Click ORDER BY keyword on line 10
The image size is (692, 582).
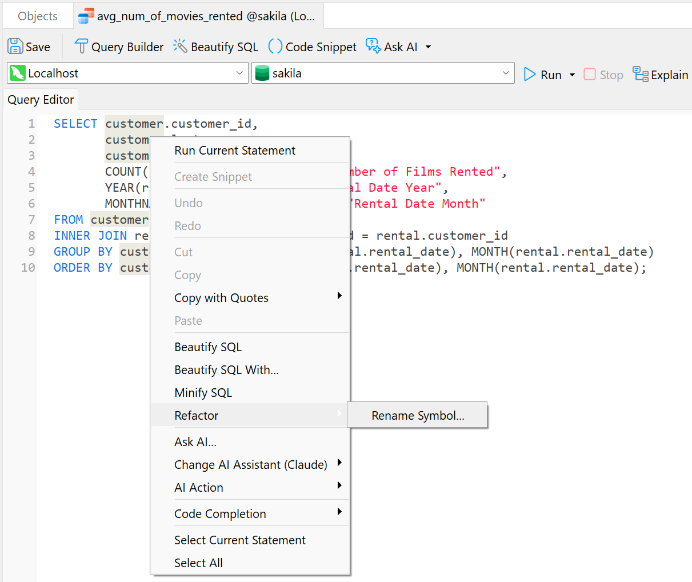tap(83, 268)
